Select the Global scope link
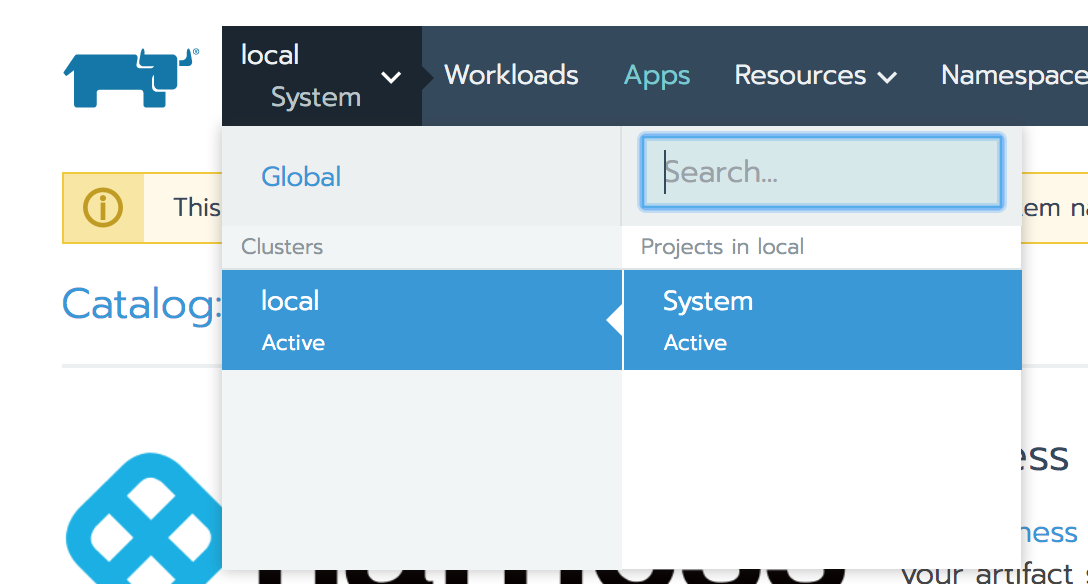 point(301,177)
